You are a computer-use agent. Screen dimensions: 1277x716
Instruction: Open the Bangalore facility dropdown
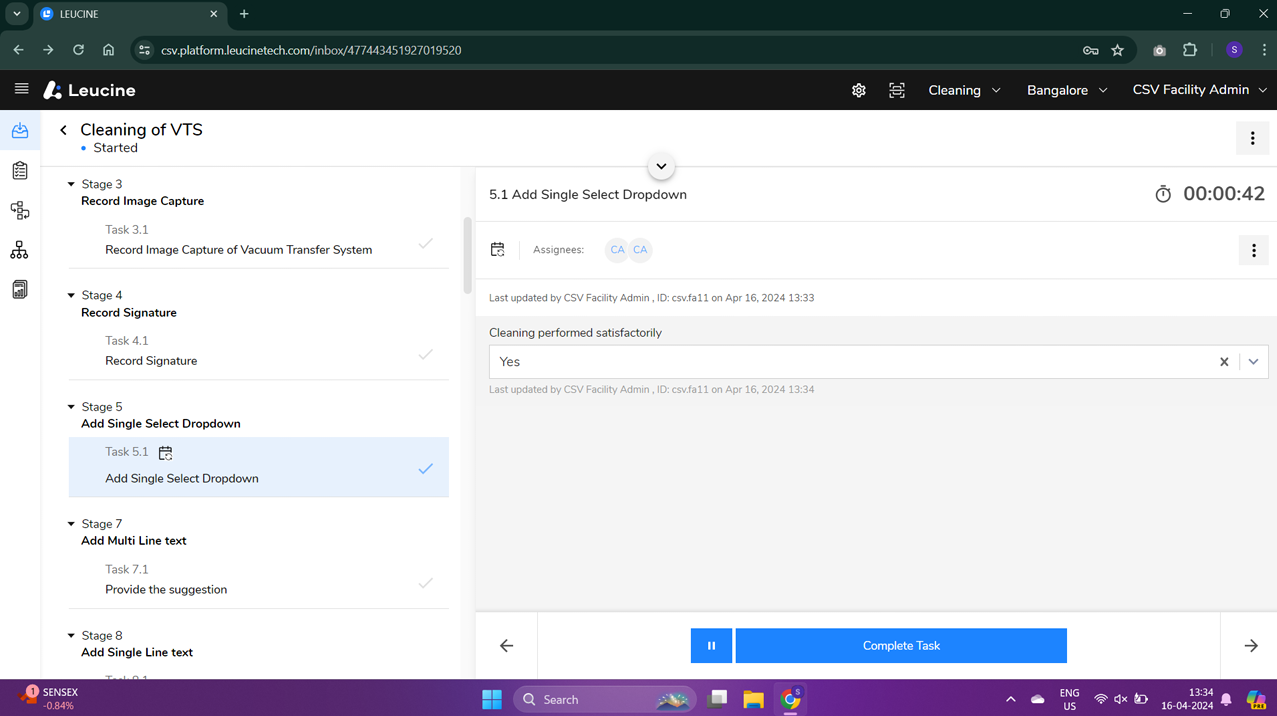tap(1066, 90)
